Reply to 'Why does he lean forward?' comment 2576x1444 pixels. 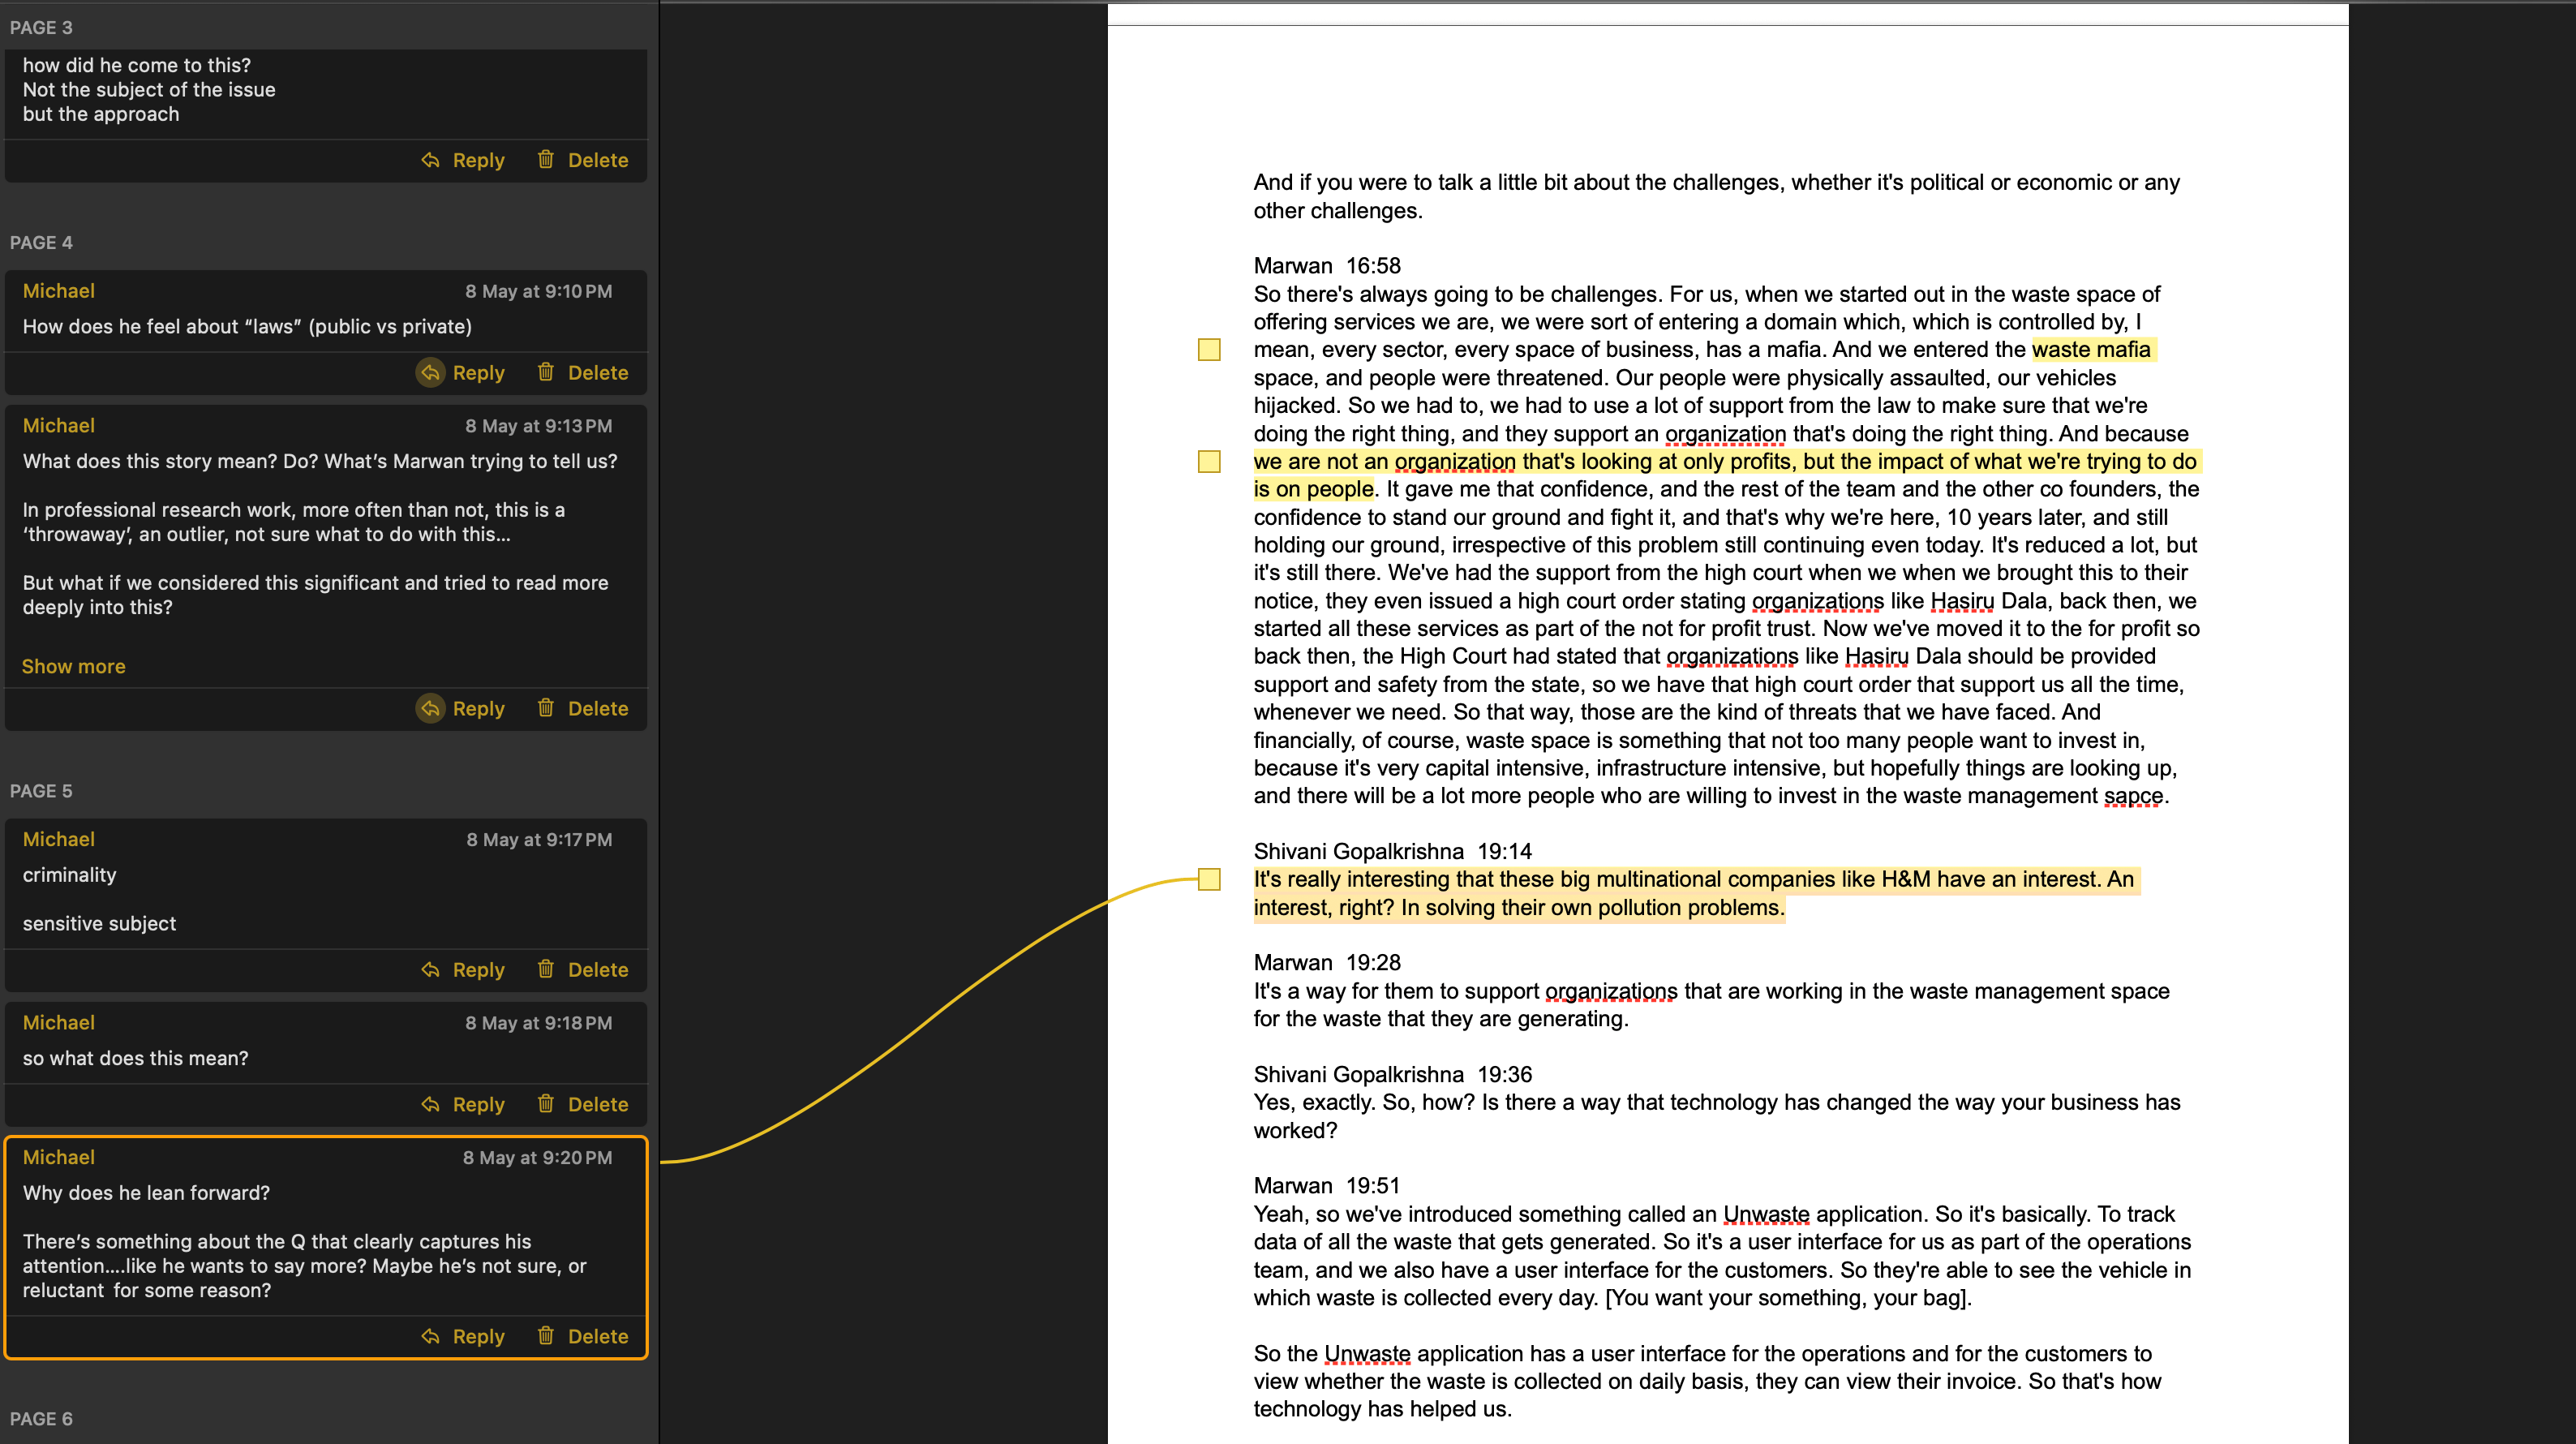pyautogui.click(x=477, y=1336)
